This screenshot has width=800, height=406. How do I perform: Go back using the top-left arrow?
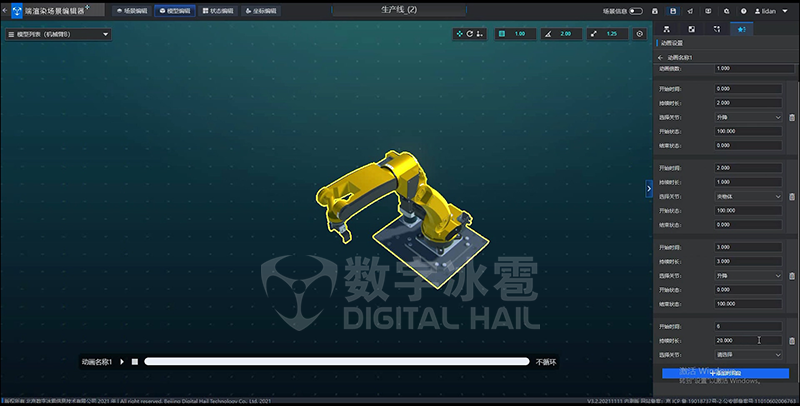(5, 10)
